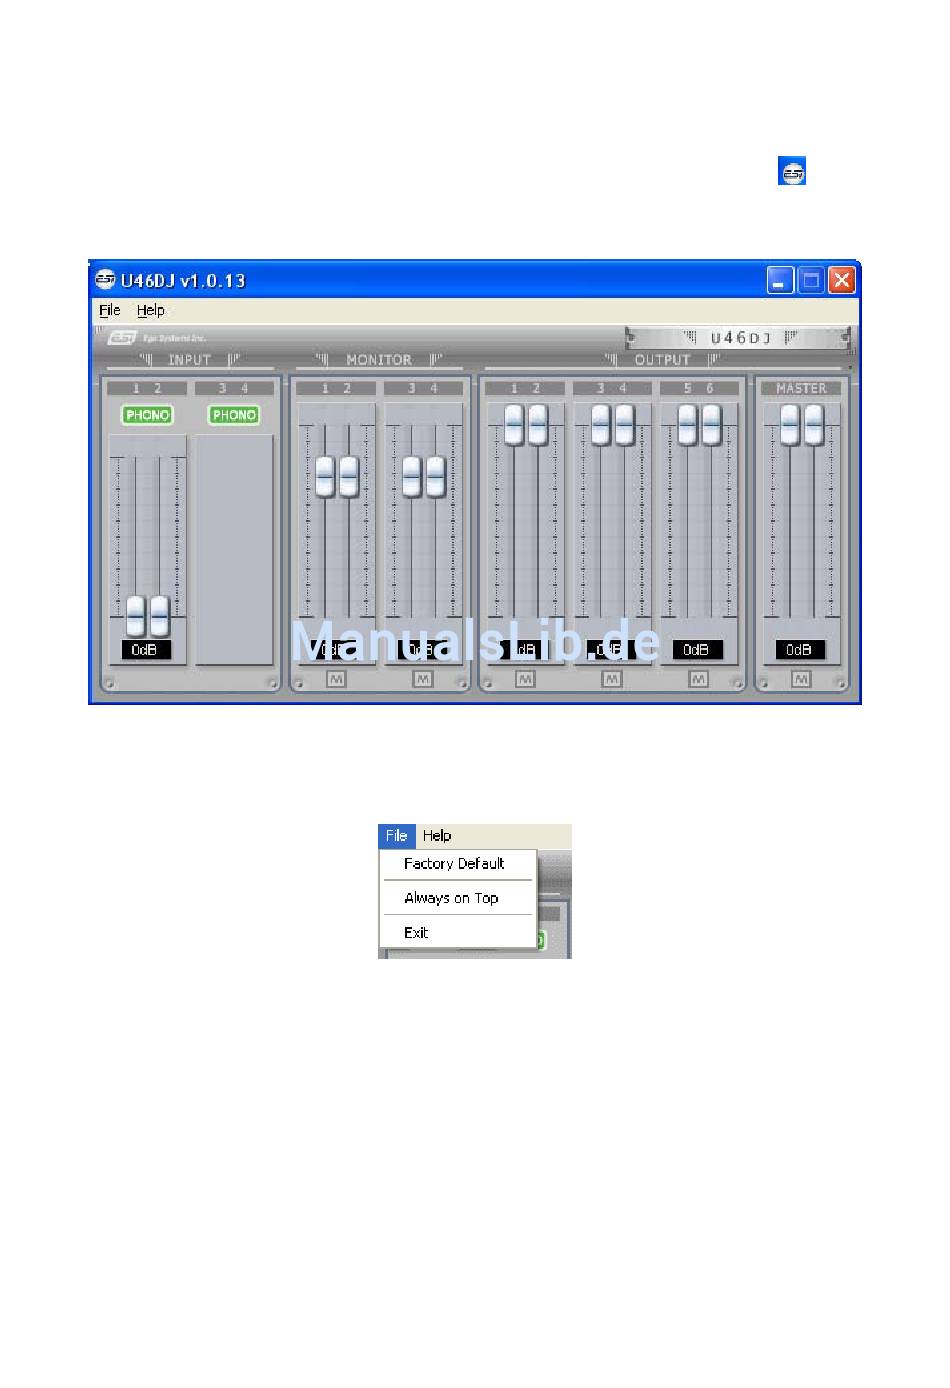Click the highlighted File menu above Factory Default
Screen dimensions: 950x1388
tap(397, 836)
